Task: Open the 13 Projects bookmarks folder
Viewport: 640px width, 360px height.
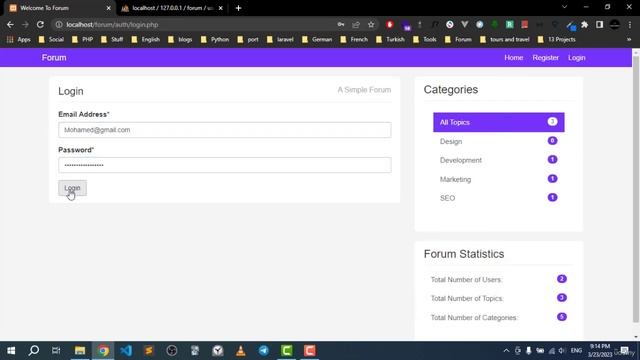Action: (556, 40)
